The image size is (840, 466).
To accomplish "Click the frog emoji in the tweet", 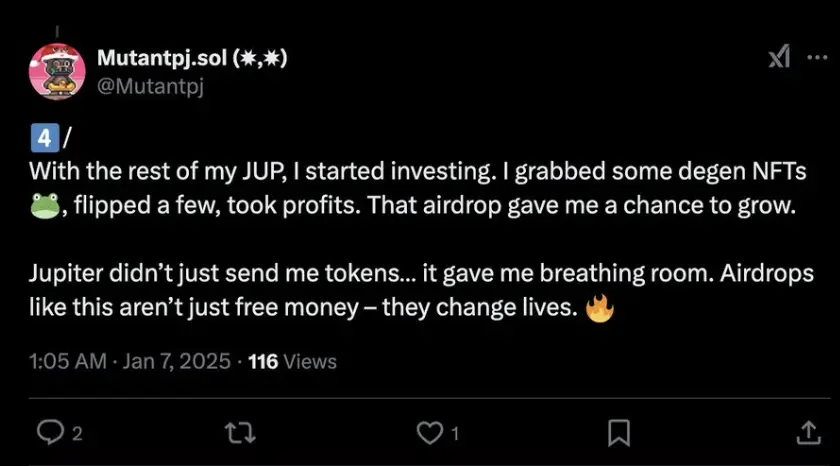I will tap(45, 207).
